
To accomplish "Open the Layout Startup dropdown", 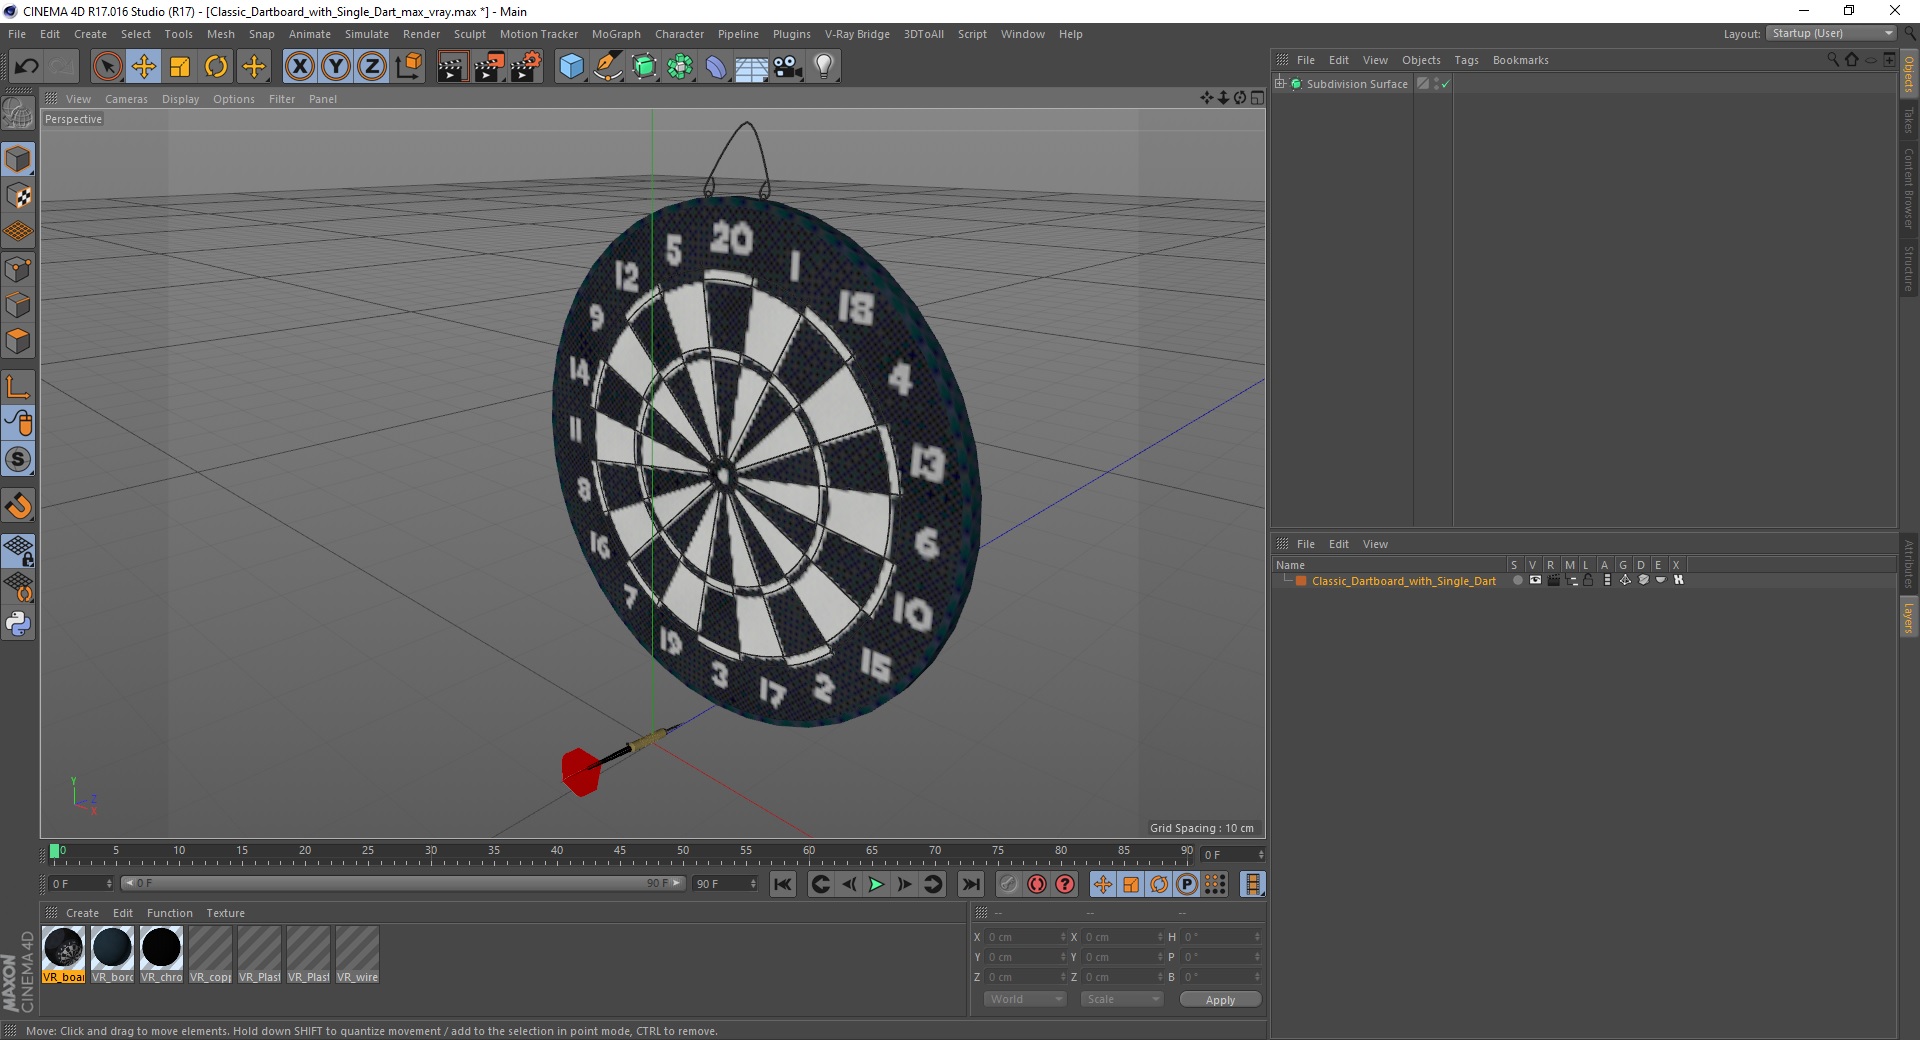I will pos(1831,34).
